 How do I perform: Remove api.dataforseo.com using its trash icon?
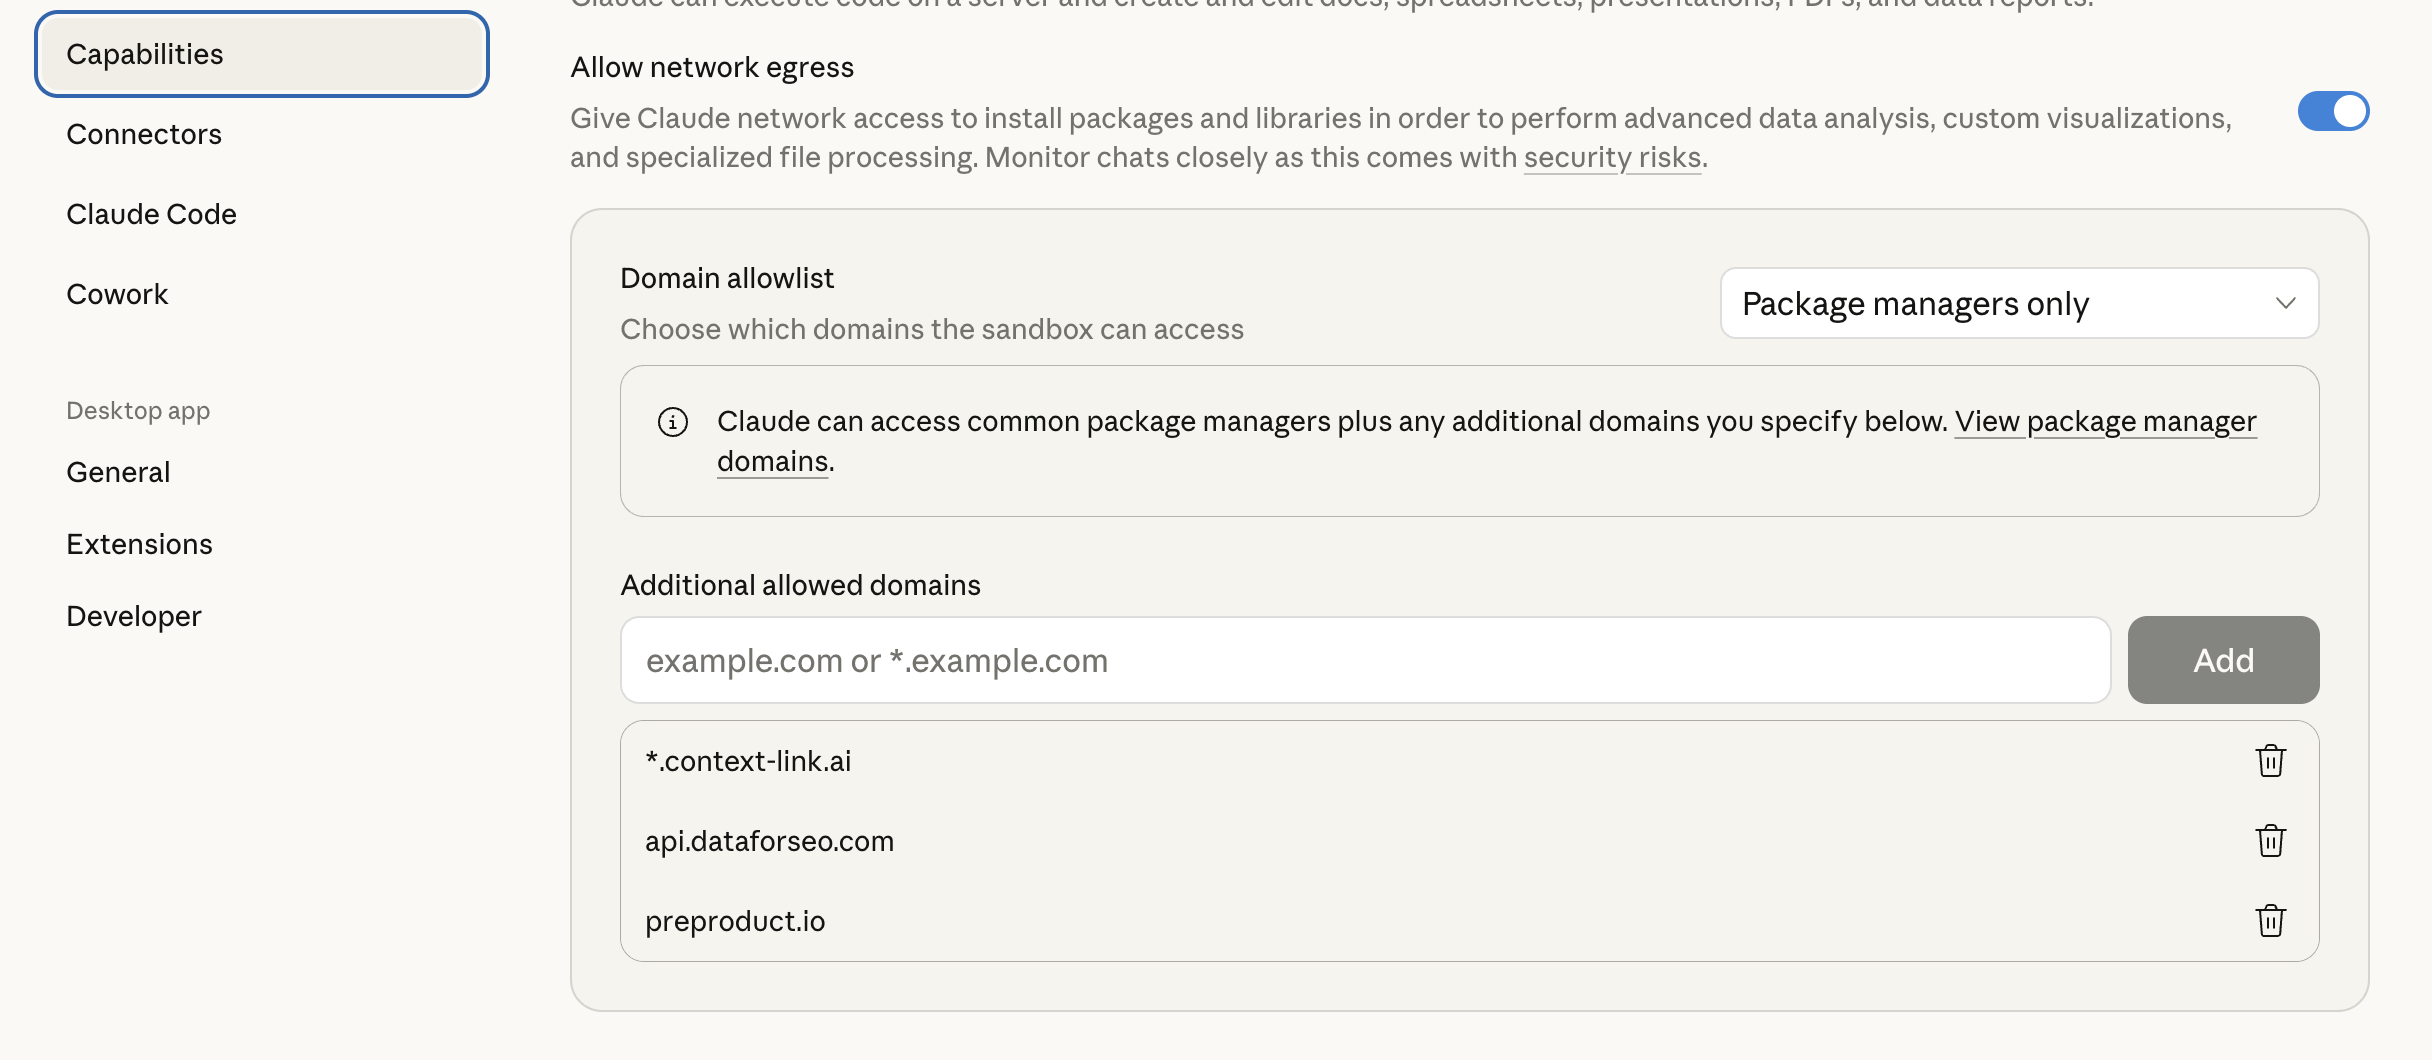point(2270,840)
